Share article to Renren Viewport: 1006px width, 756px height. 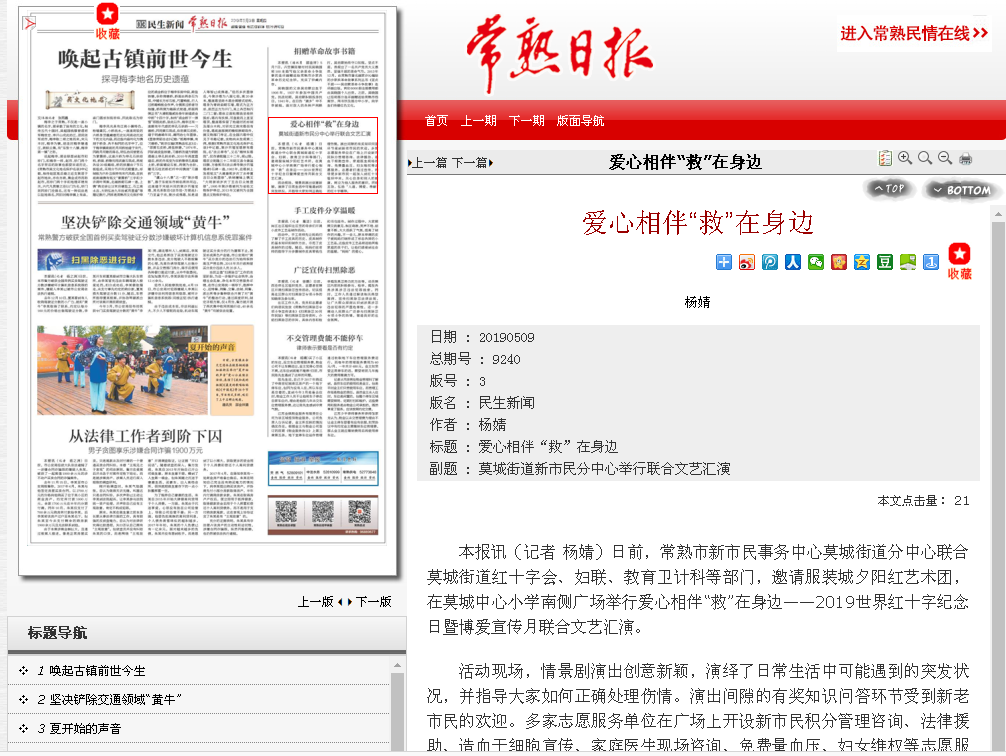793,262
